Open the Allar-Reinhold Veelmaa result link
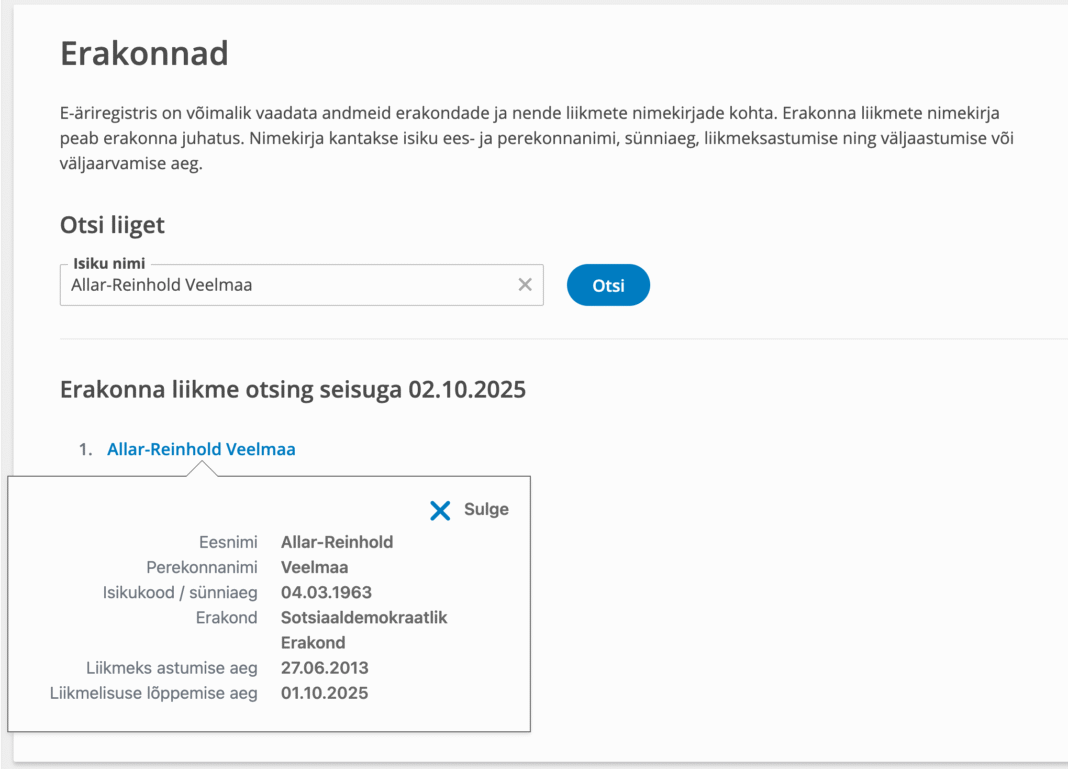 (x=201, y=449)
